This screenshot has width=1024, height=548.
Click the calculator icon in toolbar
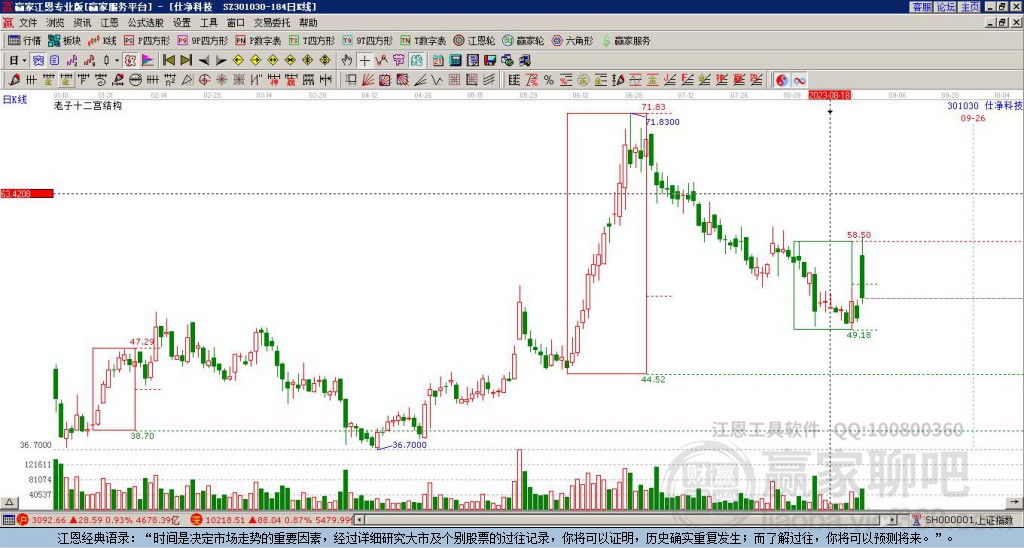[x=456, y=61]
